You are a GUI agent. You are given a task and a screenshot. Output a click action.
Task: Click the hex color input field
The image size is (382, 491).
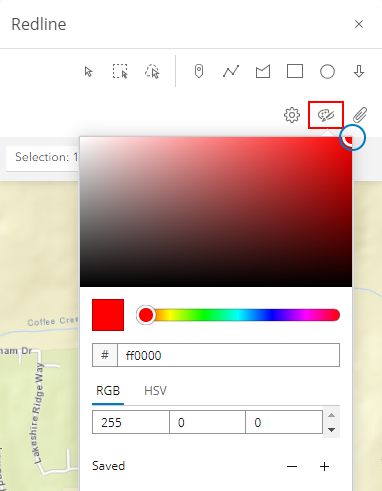coord(228,355)
